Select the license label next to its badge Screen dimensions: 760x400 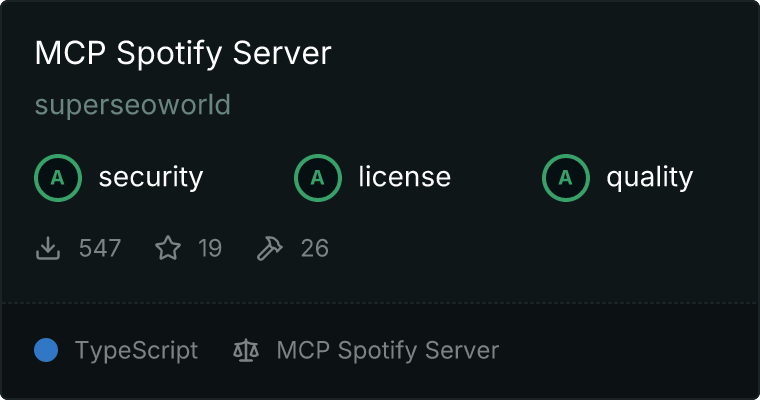(x=404, y=178)
